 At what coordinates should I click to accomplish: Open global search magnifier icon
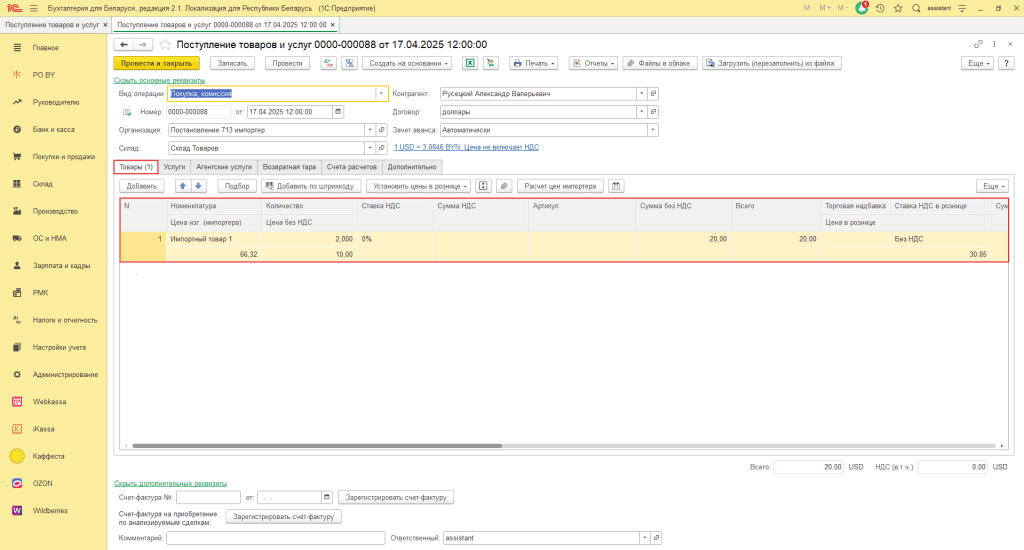(x=916, y=8)
